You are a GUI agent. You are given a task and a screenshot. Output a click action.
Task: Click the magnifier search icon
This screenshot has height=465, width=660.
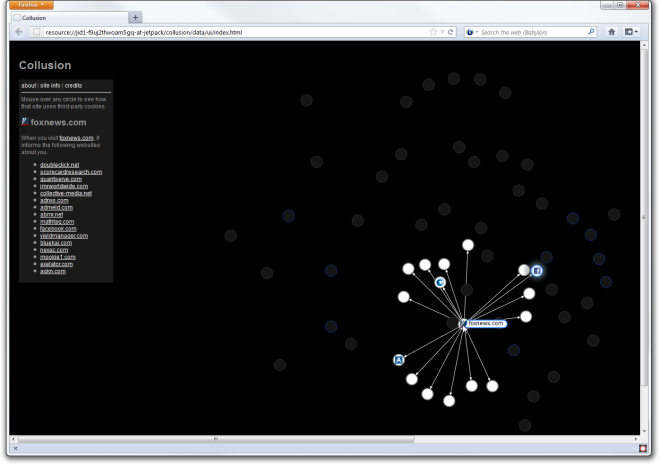(x=591, y=32)
